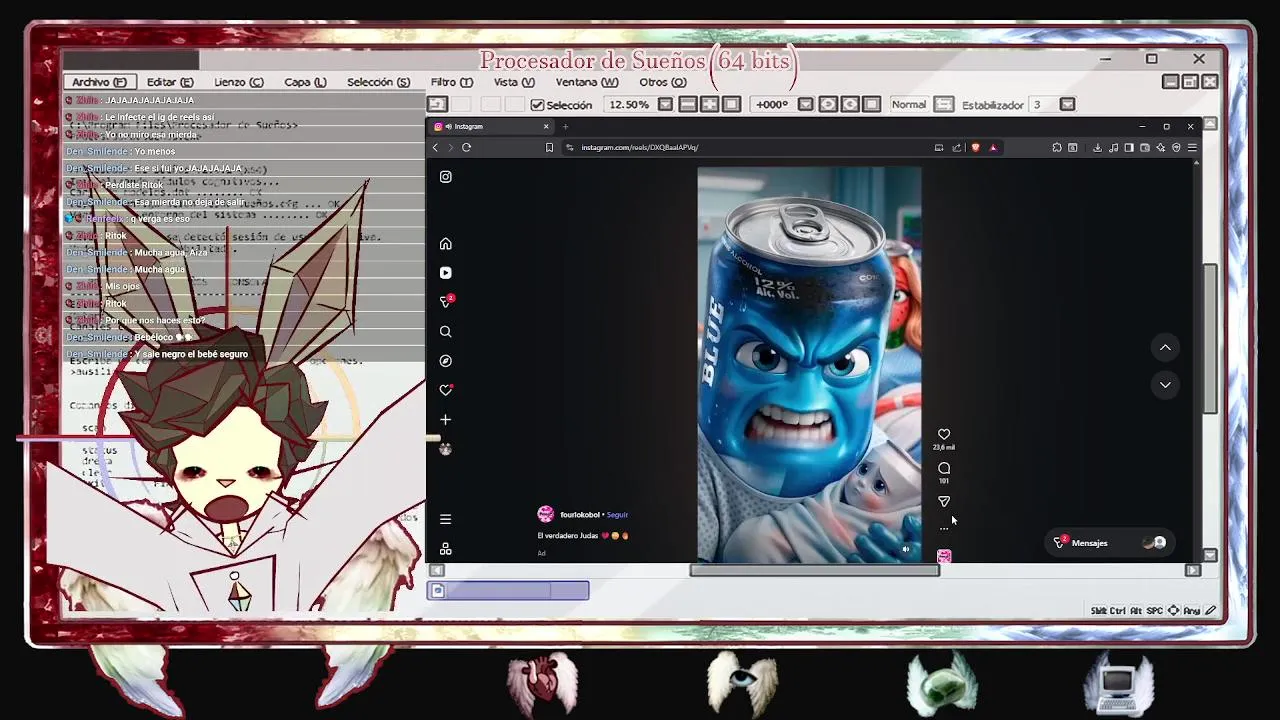Viewport: 1280px width, 720px height.
Task: Click the canvas scrollbar down arrow
Action: tap(1210, 555)
